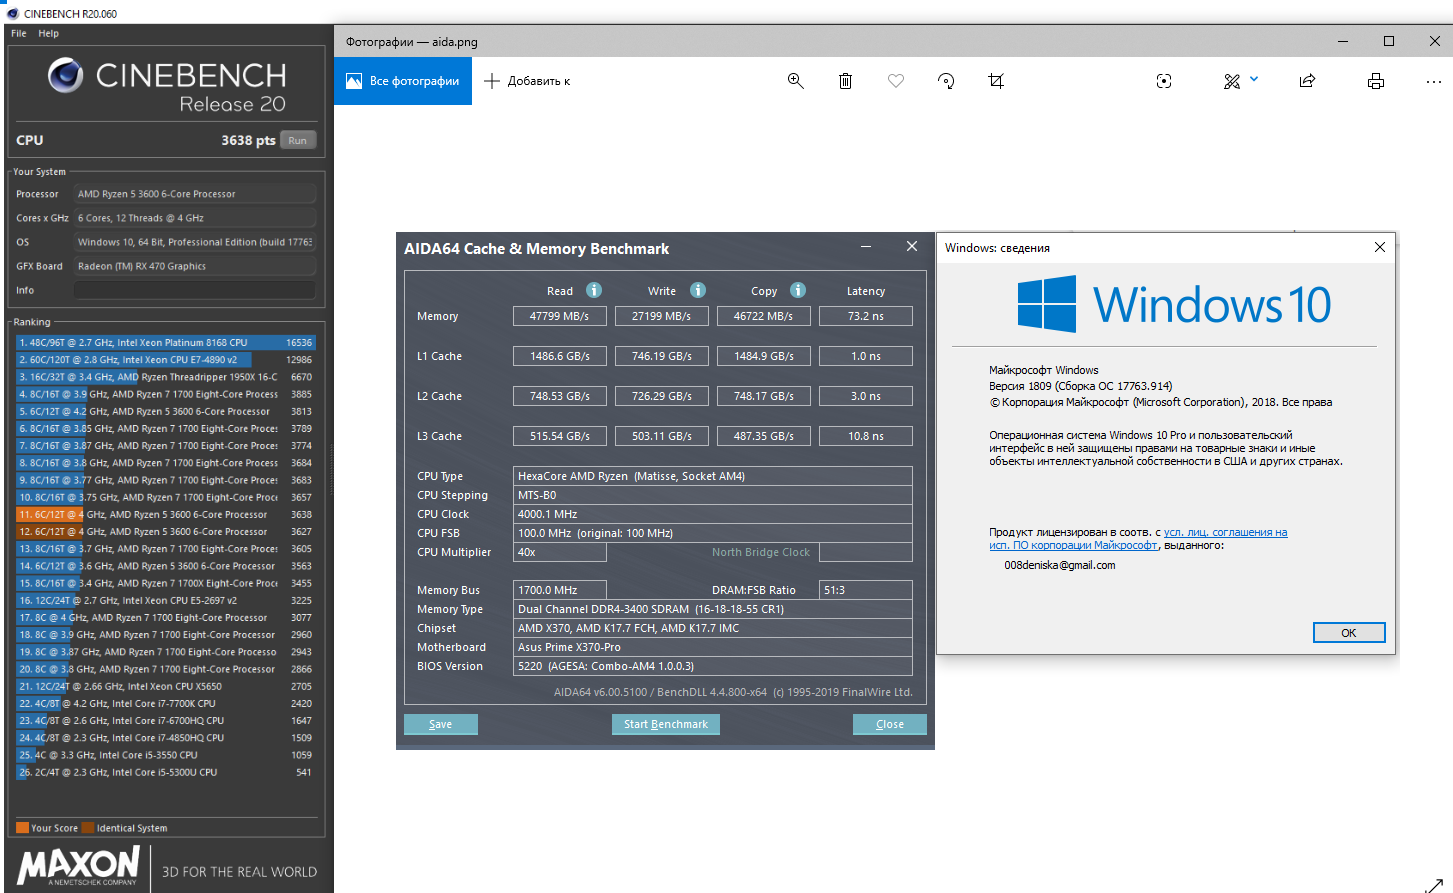Viewport: 1453px width, 893px height.
Task: Click the Processor value AMD Ryzen 5 3600
Action: [195, 194]
